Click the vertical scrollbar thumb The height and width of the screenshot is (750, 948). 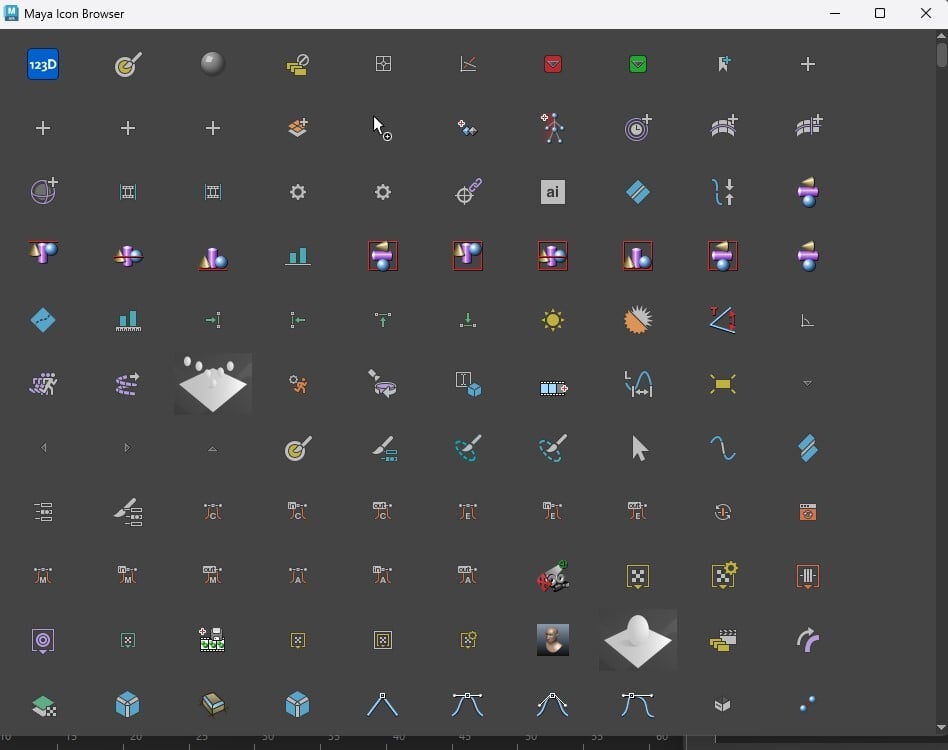[x=941, y=54]
